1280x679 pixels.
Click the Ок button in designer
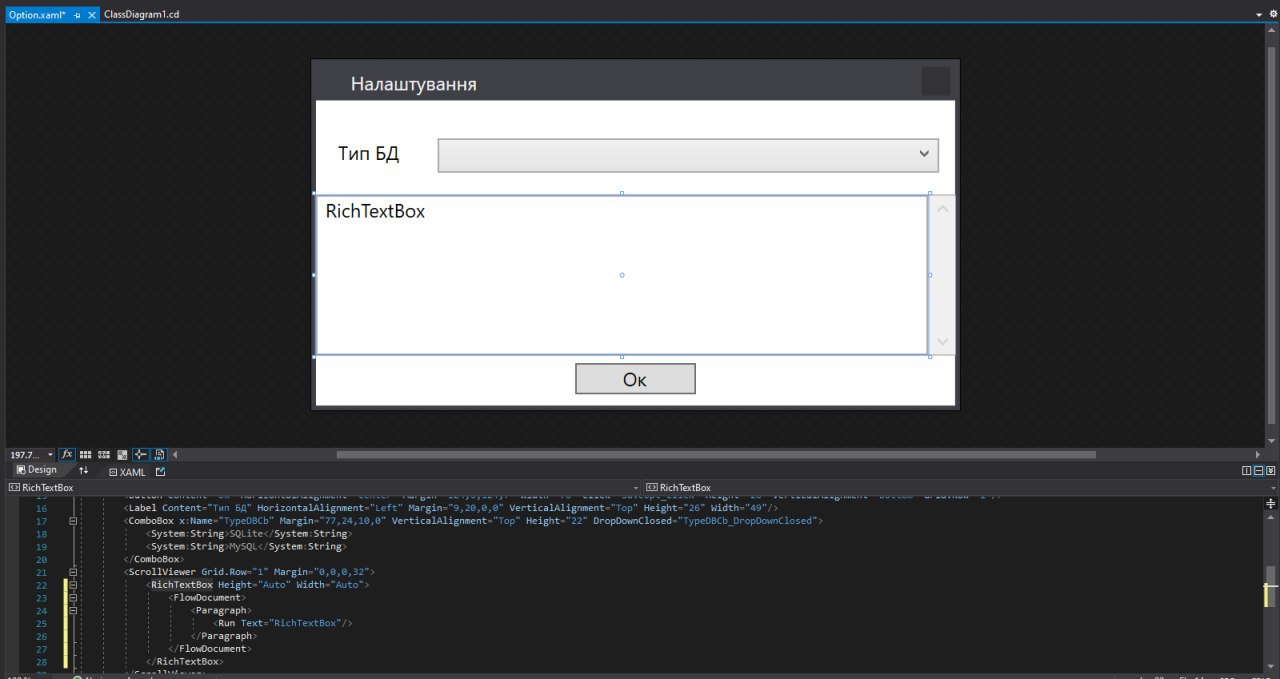point(635,379)
